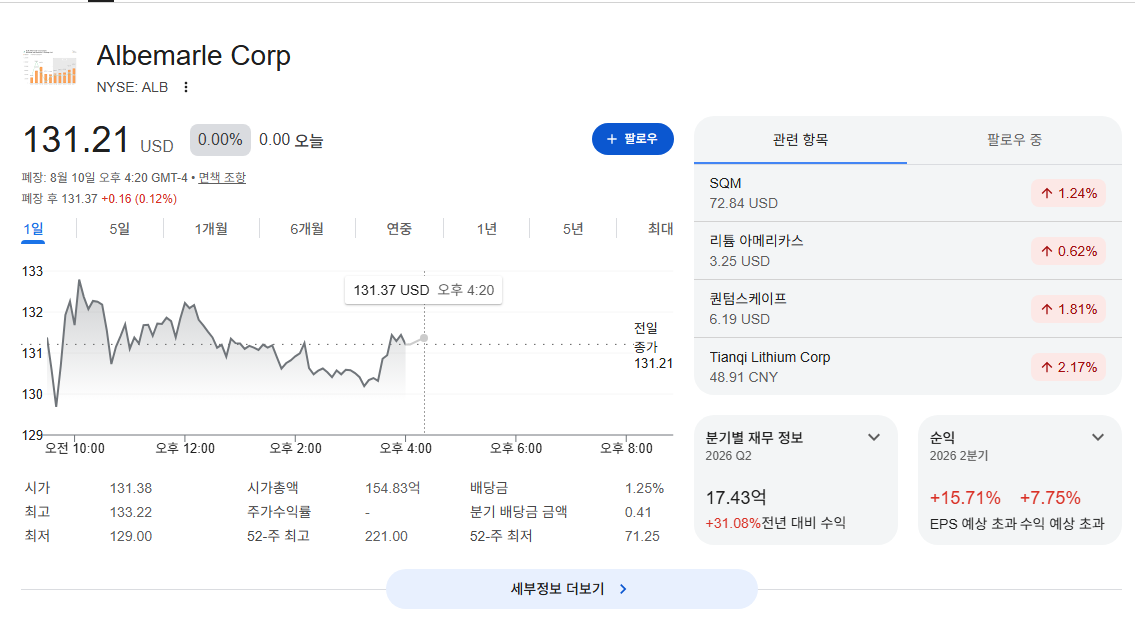Screen dimensions: 1135x626
Task: Expand the 분기별 재무 정보 card chevron
Action: tap(874, 437)
